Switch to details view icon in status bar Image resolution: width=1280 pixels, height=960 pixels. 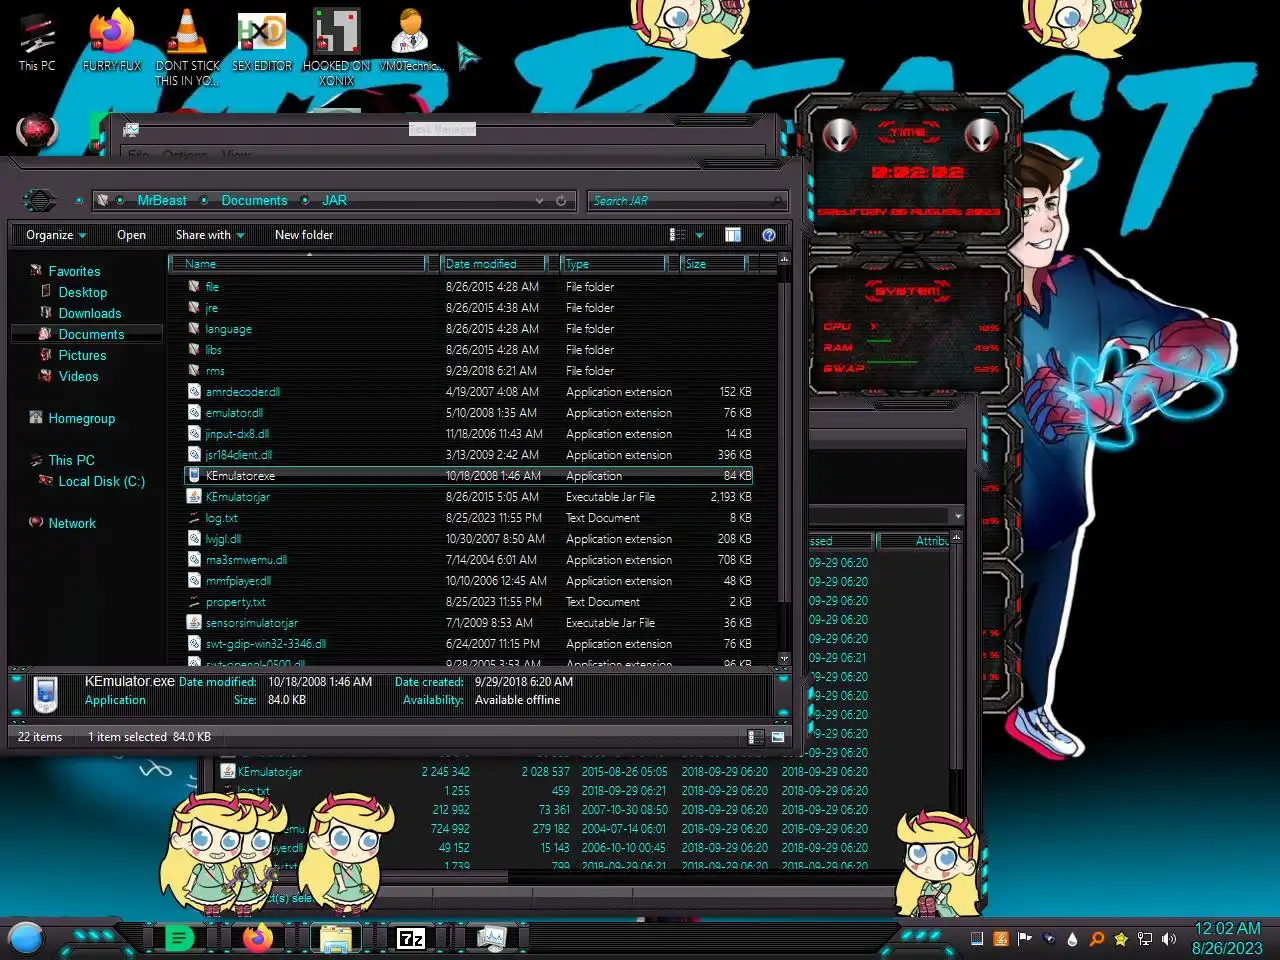(x=756, y=737)
